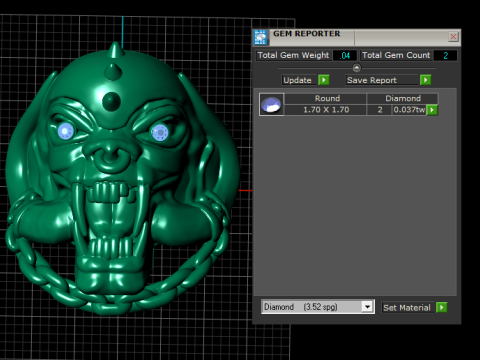Image resolution: width=480 pixels, height=360 pixels.
Task: Click the Total Gem Weight label
Action: pos(293,55)
